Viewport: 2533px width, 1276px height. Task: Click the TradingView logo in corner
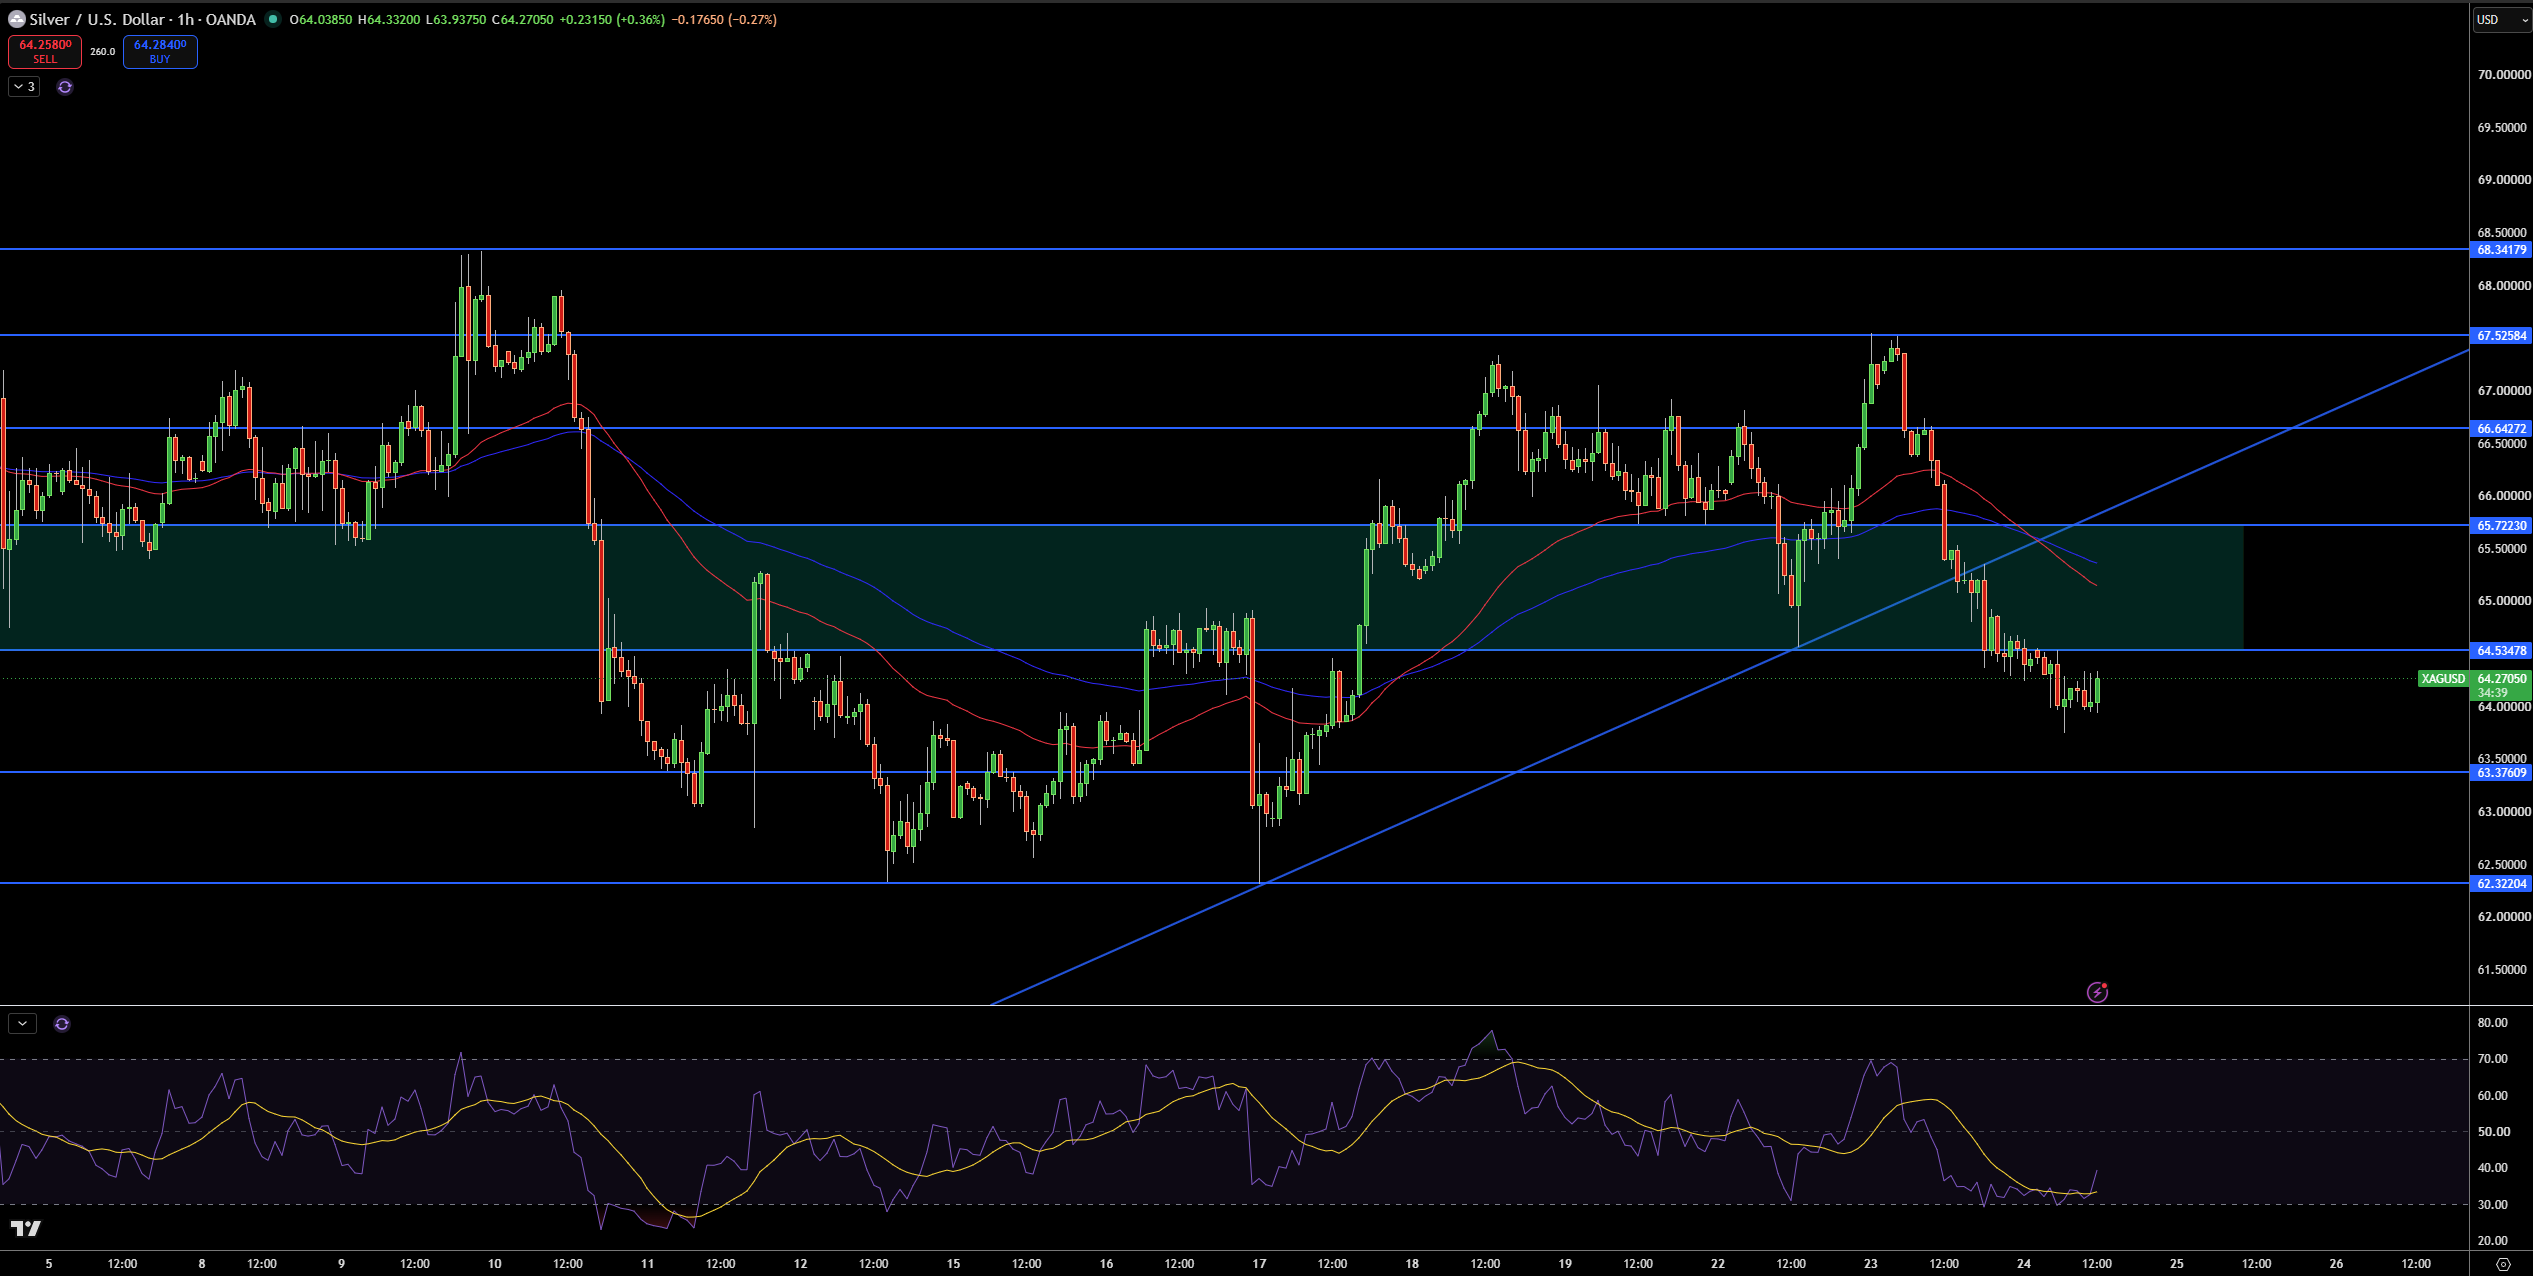point(26,1228)
